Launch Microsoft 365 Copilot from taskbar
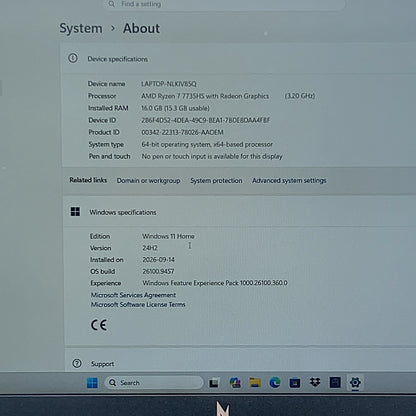416x416 pixels. [235, 383]
